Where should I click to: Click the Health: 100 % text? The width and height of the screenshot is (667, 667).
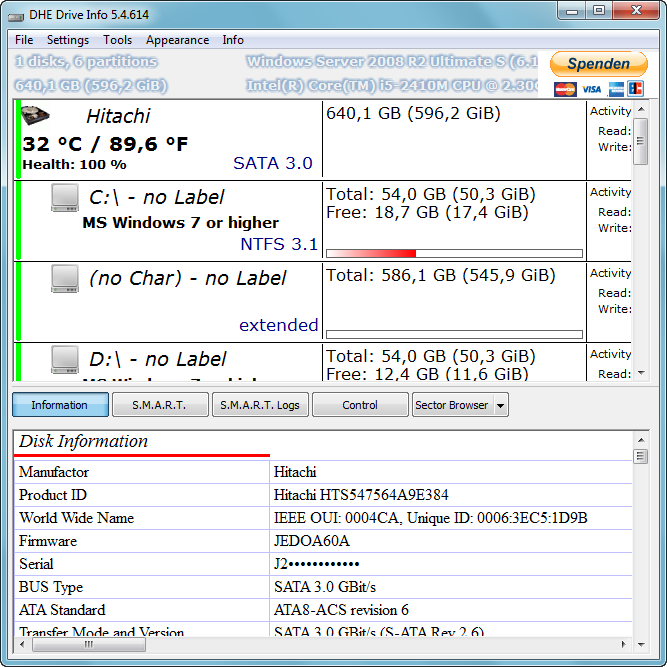point(74,165)
